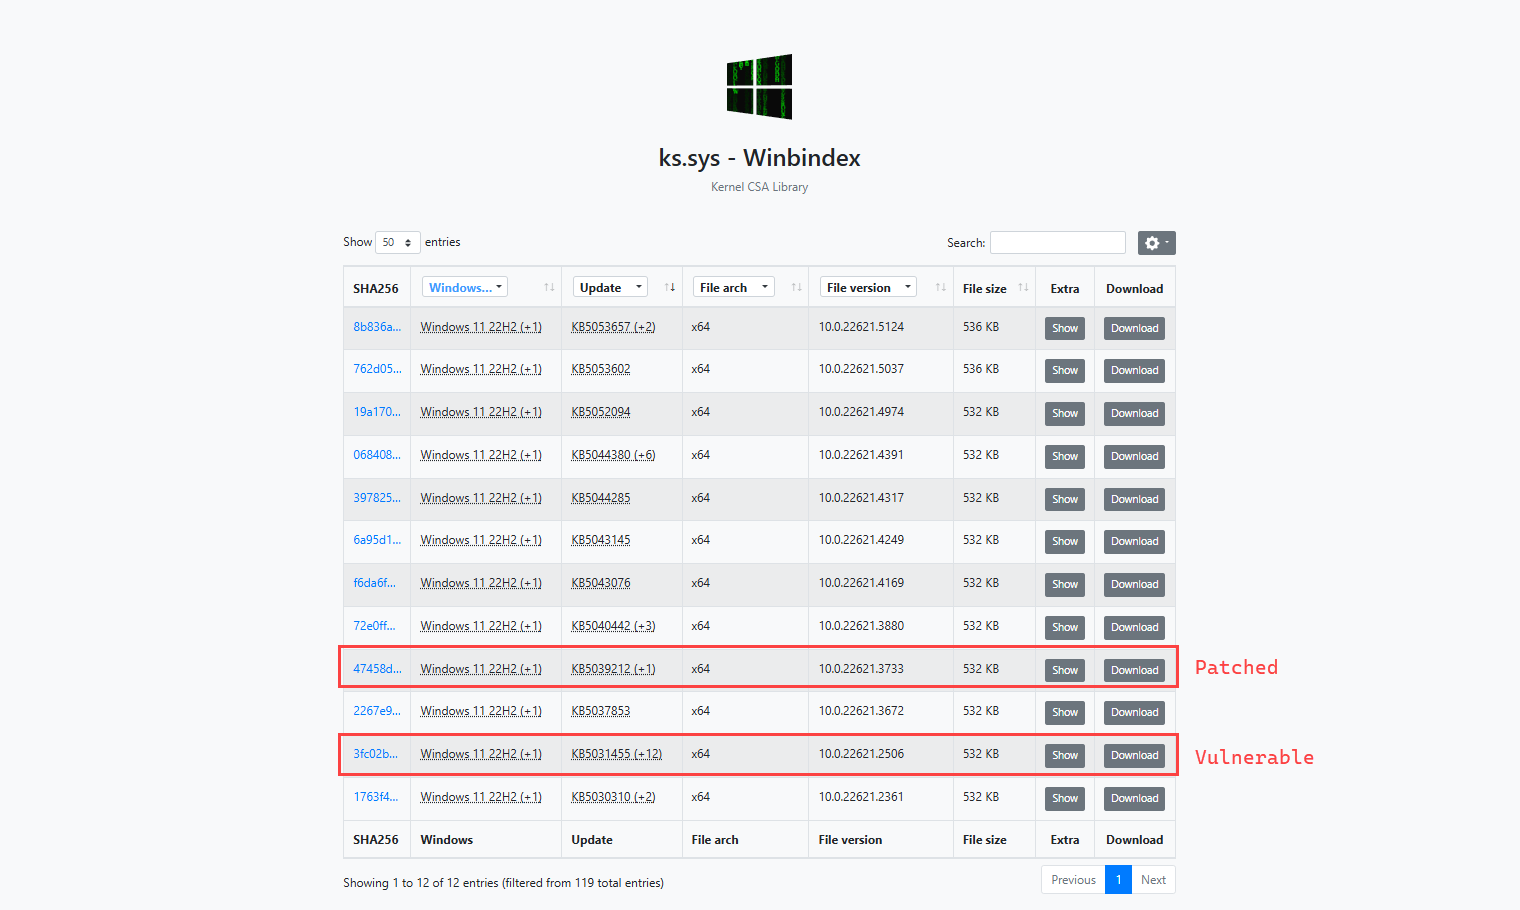Click the Kernel CSA Library subtitle
This screenshot has width=1520, height=910.
759,187
